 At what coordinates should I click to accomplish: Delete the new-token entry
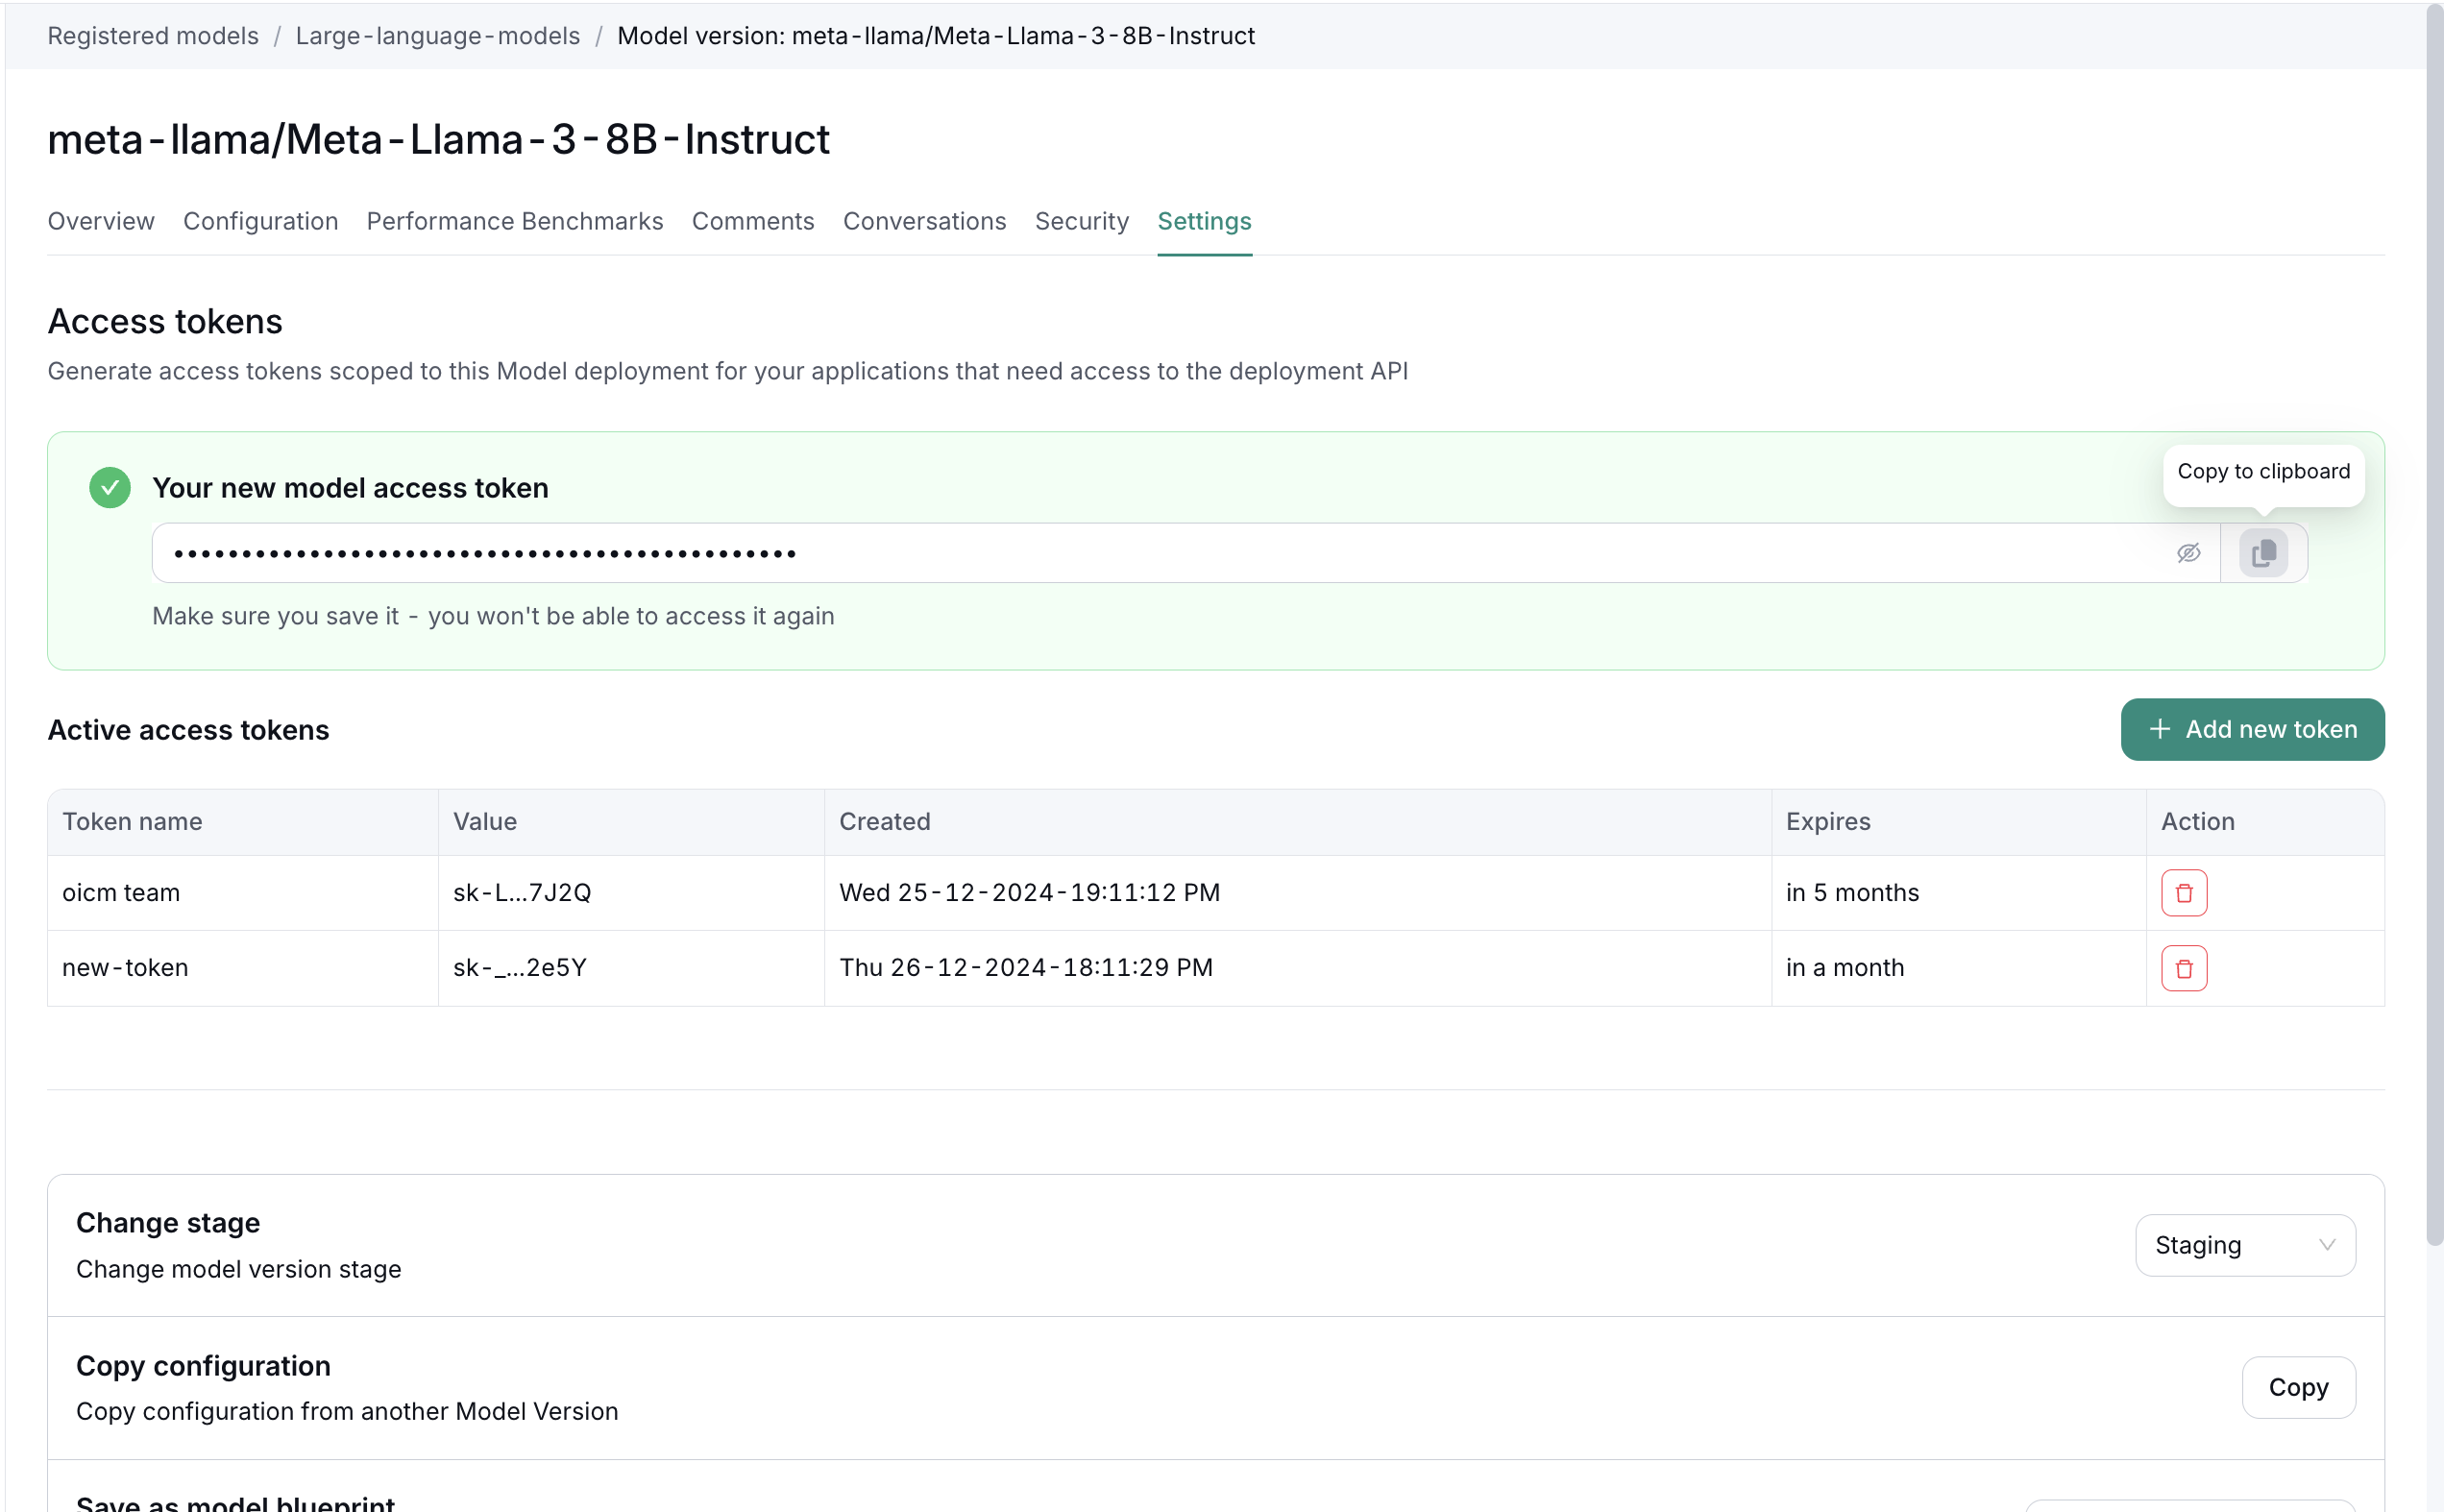coord(2183,968)
